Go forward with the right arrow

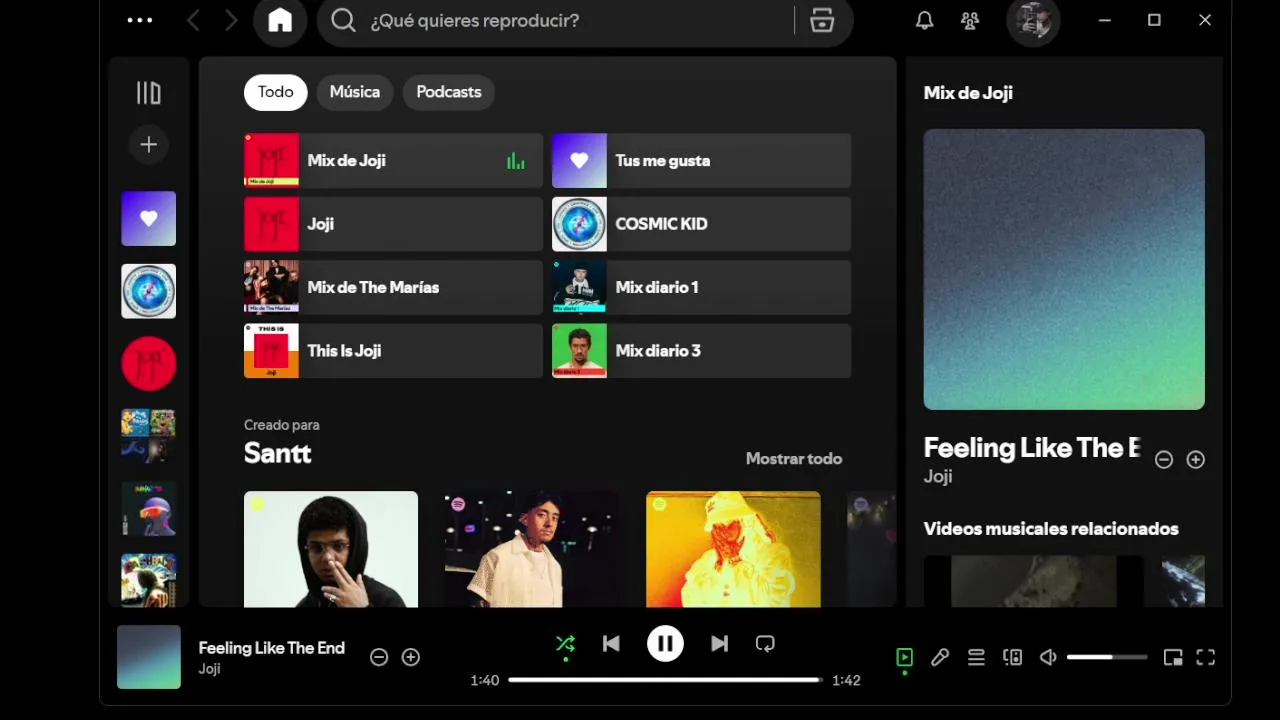[231, 20]
